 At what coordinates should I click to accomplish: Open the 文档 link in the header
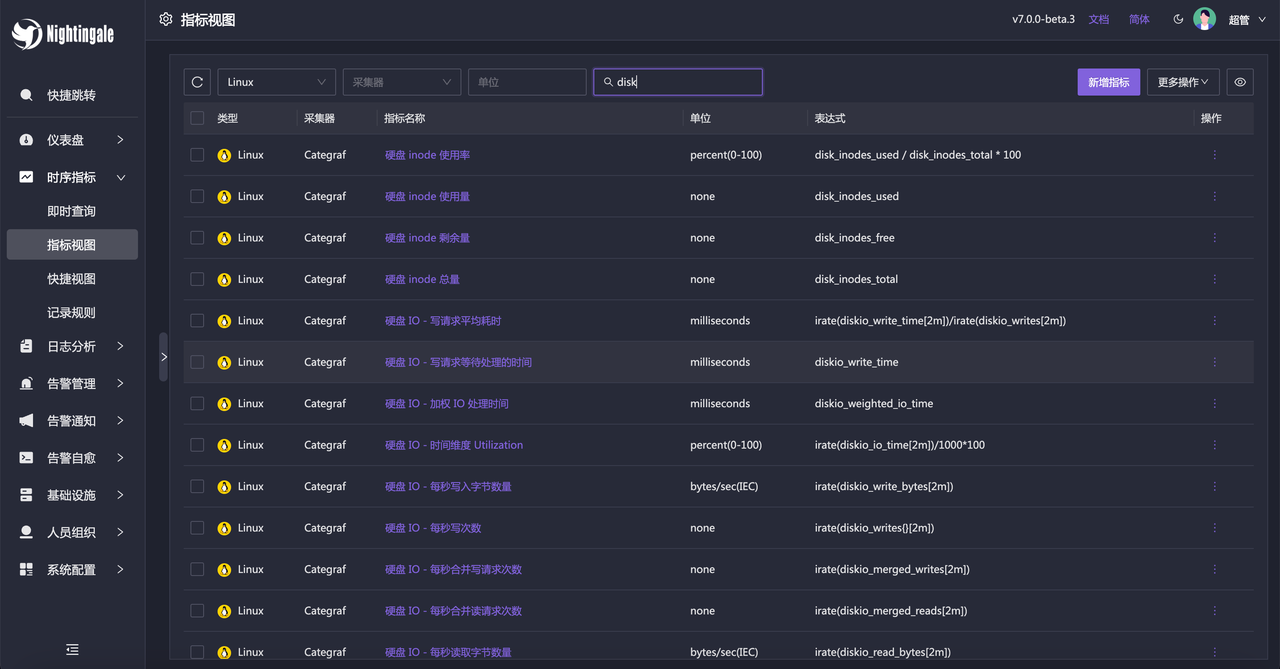(1098, 19)
